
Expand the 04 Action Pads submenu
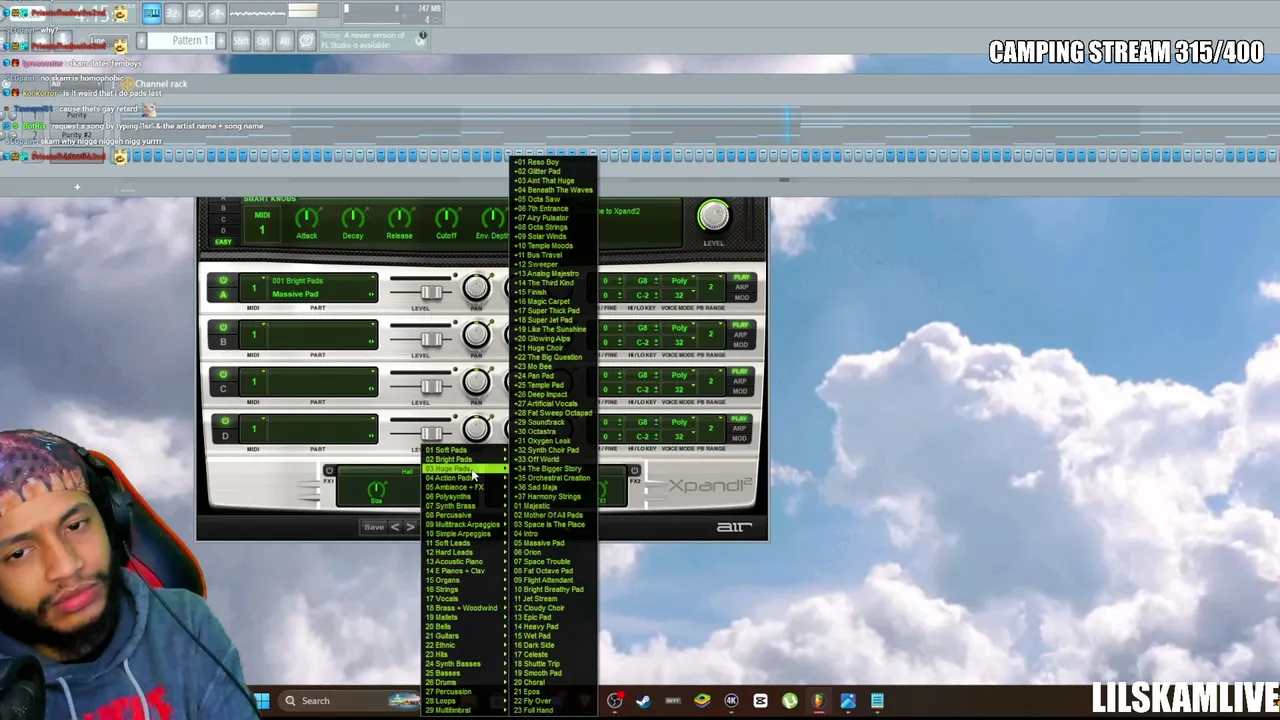465,478
